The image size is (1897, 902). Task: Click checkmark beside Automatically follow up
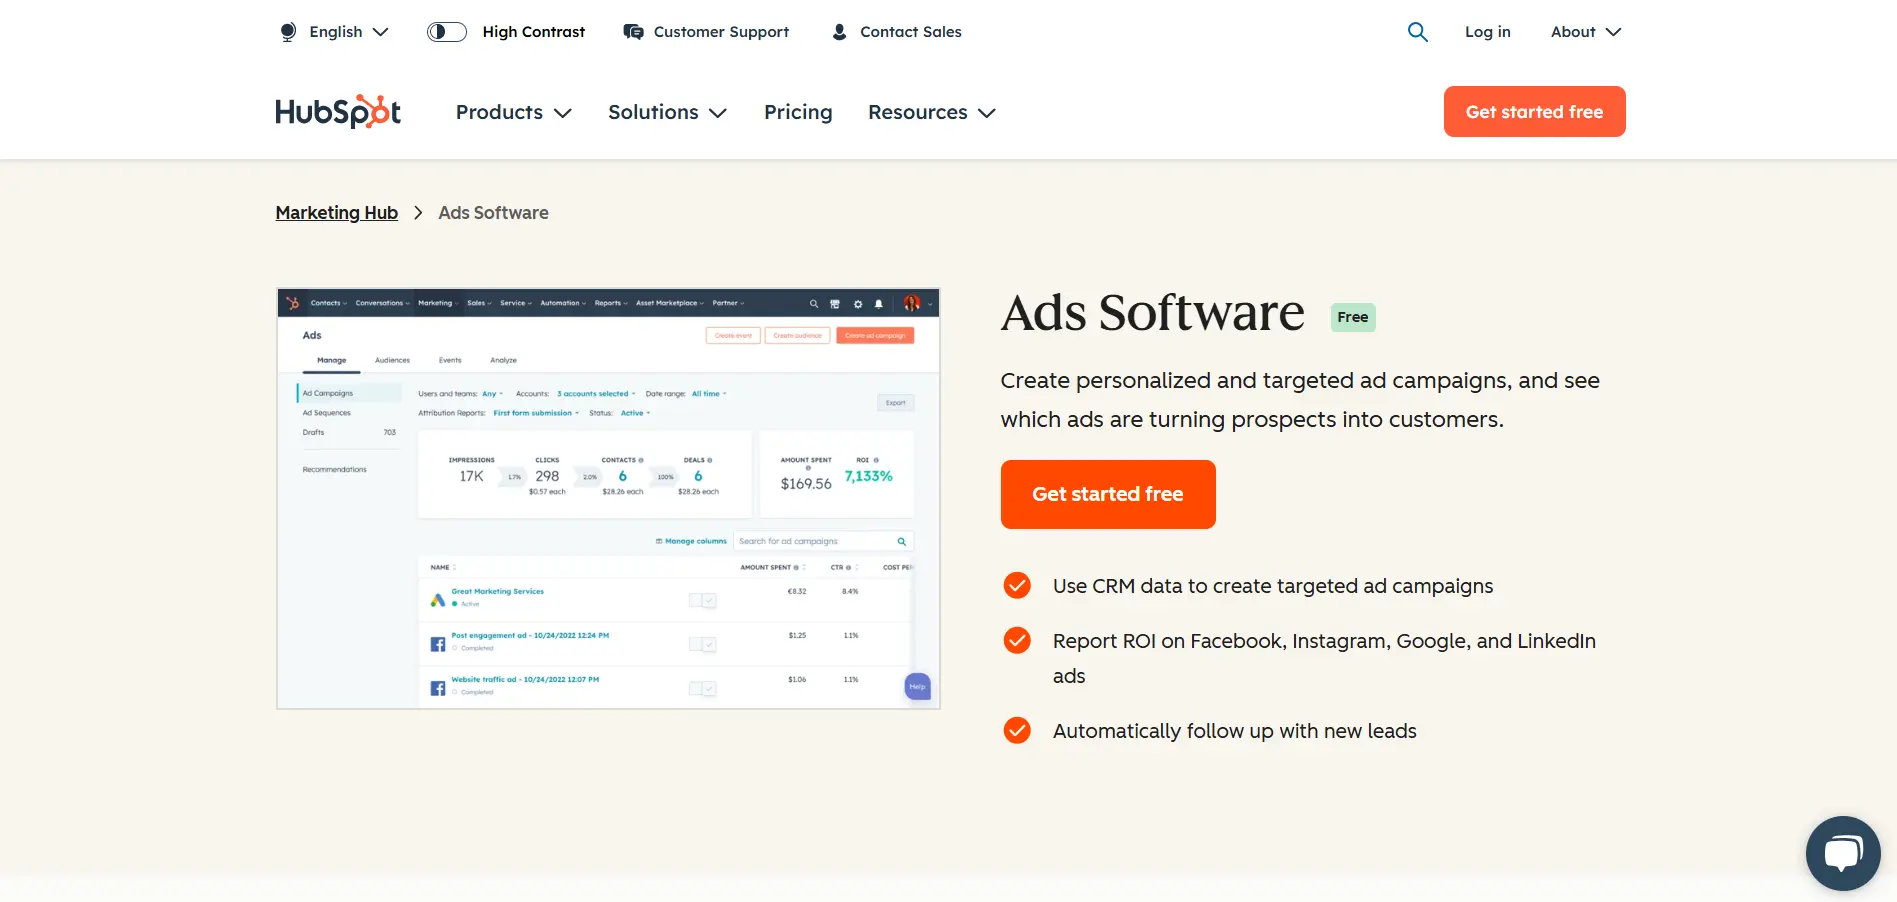pos(1017,730)
